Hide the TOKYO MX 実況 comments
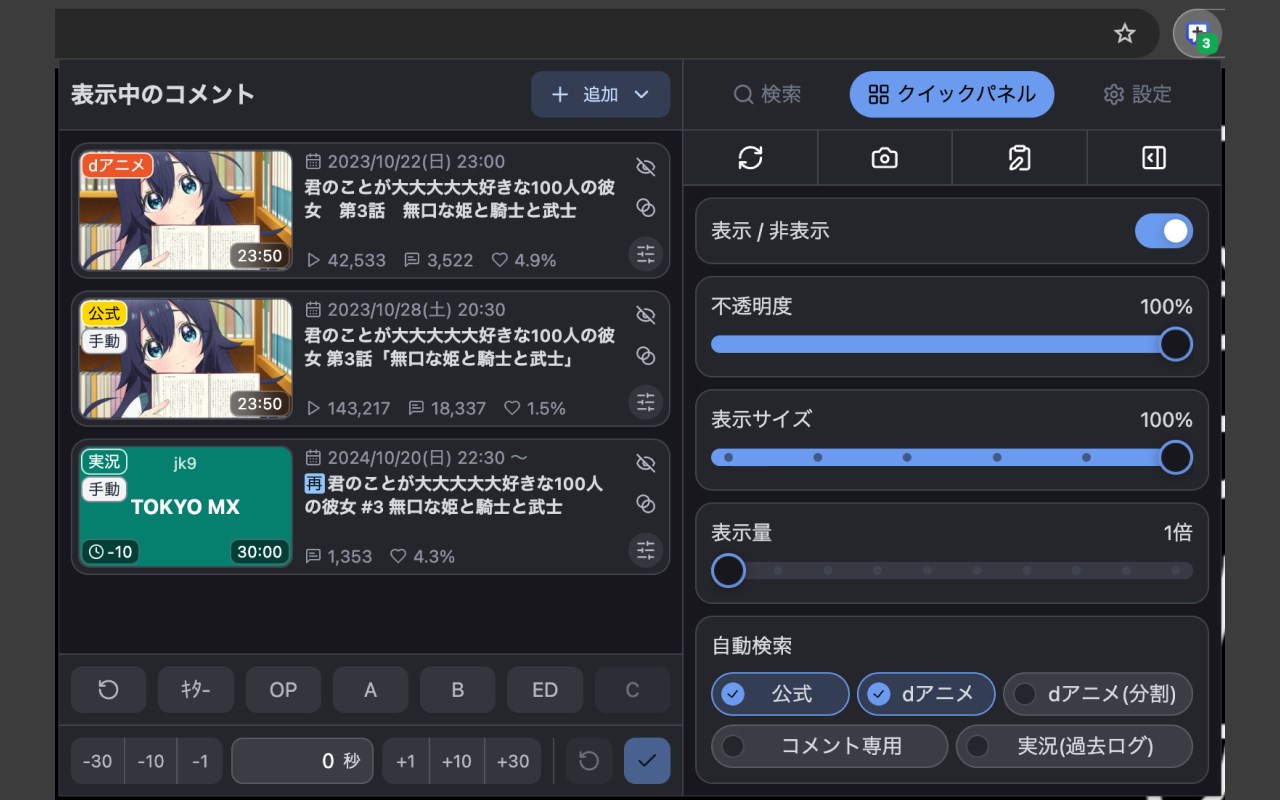 [646, 463]
